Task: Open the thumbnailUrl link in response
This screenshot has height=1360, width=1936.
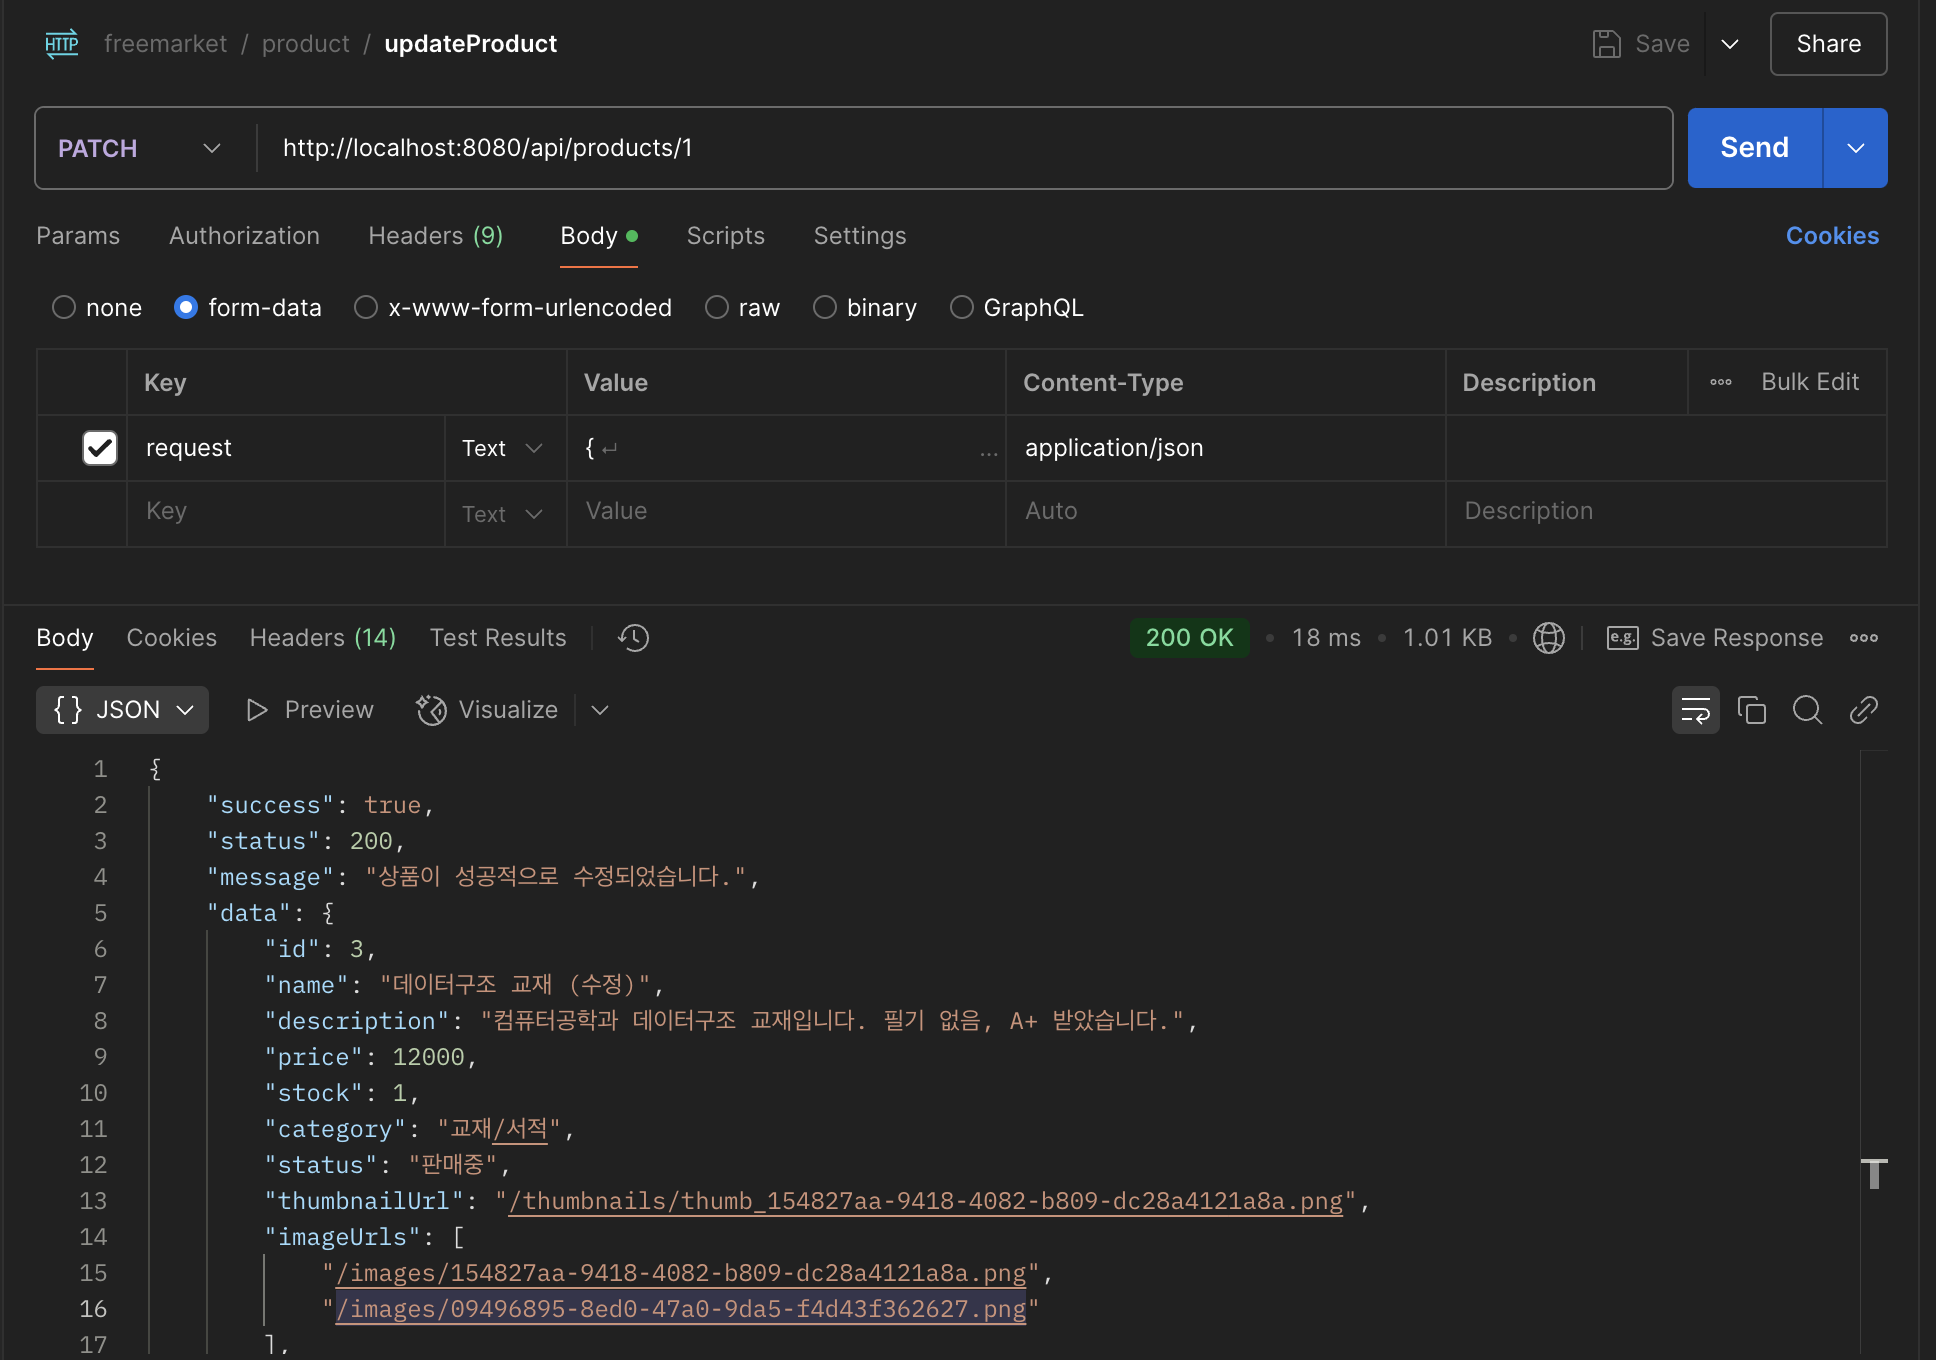Action: 925,1201
